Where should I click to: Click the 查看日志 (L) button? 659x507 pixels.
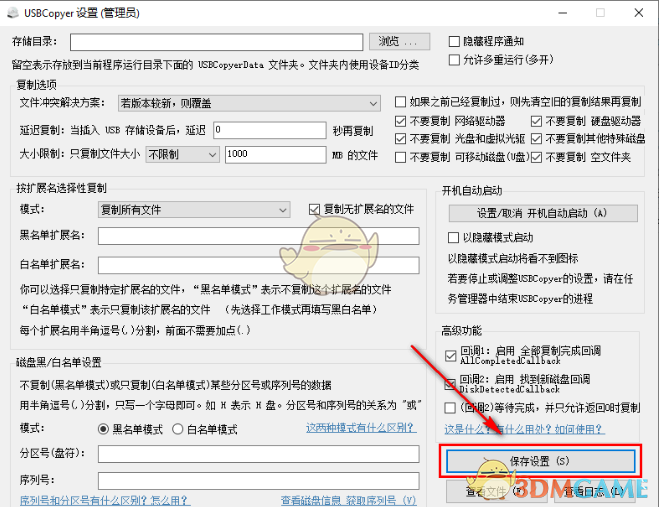593,491
